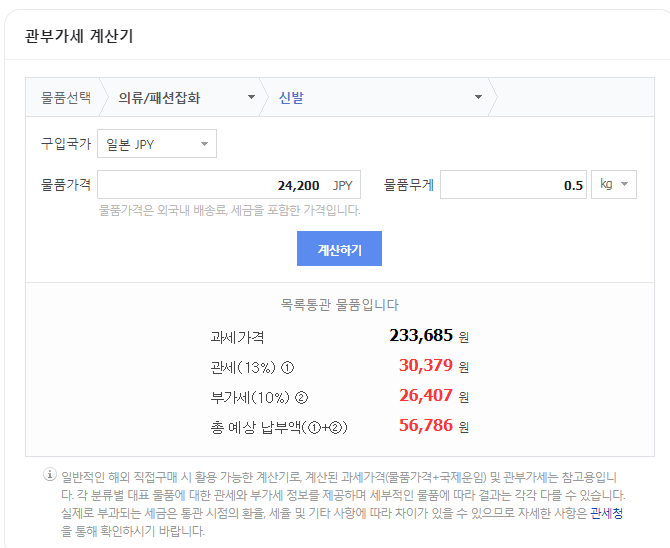Click the 목록통관 물품입니다 message
The height and width of the screenshot is (548, 670).
coord(340,305)
